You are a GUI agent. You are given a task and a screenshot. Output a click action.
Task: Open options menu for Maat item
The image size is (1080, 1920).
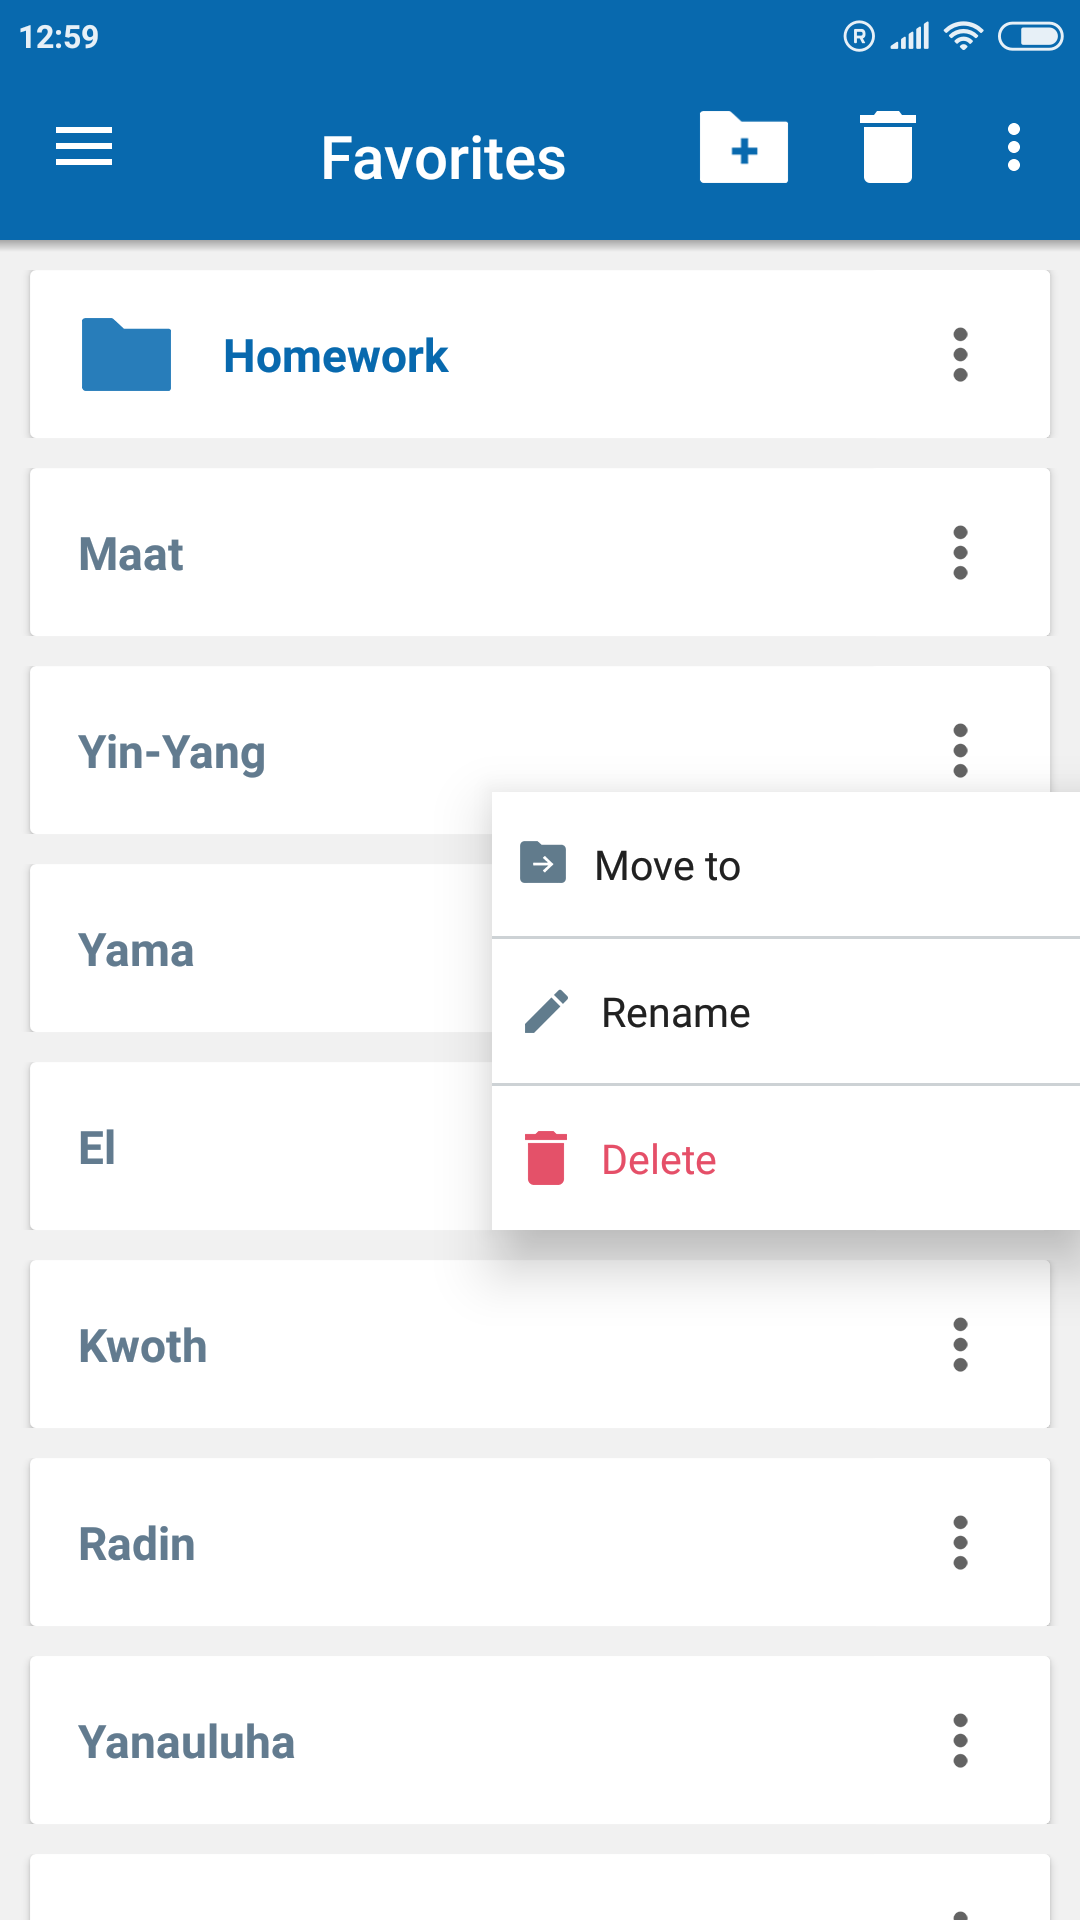[x=960, y=552]
